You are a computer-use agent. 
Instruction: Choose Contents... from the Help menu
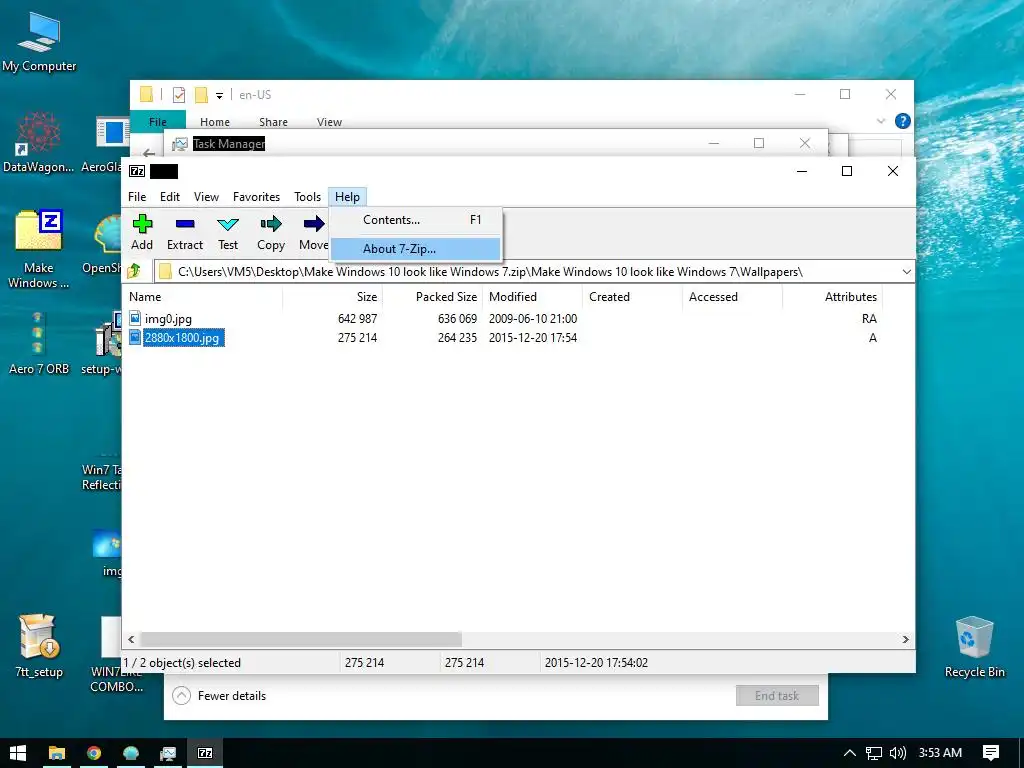416,220
